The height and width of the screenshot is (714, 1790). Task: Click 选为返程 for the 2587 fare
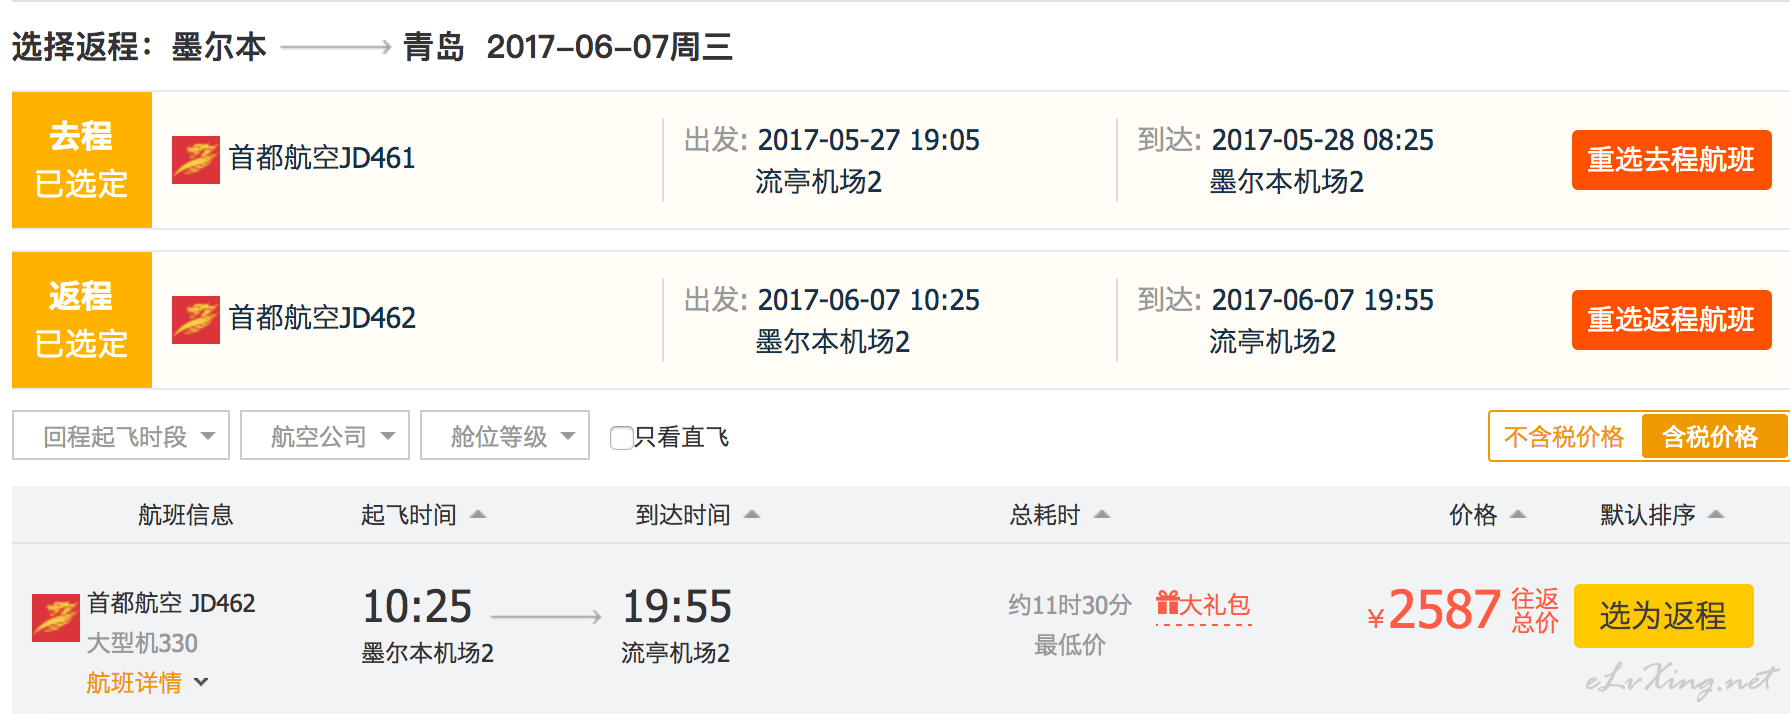1663,616
